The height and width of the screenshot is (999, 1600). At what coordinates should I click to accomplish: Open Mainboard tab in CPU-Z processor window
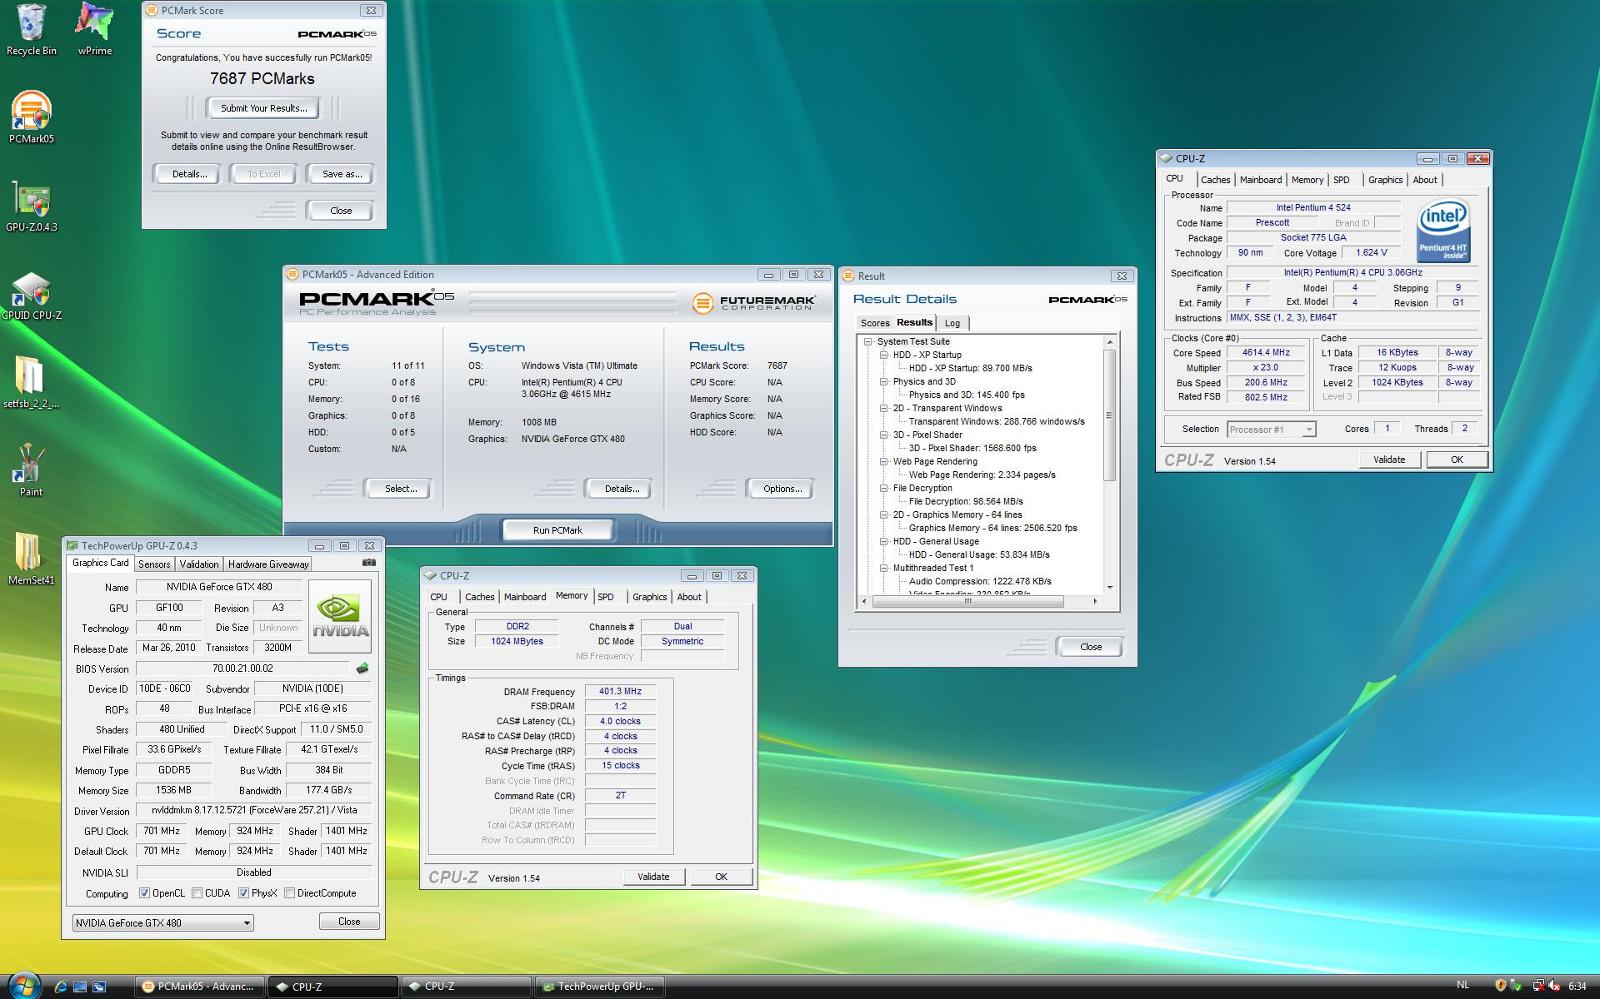(1261, 180)
